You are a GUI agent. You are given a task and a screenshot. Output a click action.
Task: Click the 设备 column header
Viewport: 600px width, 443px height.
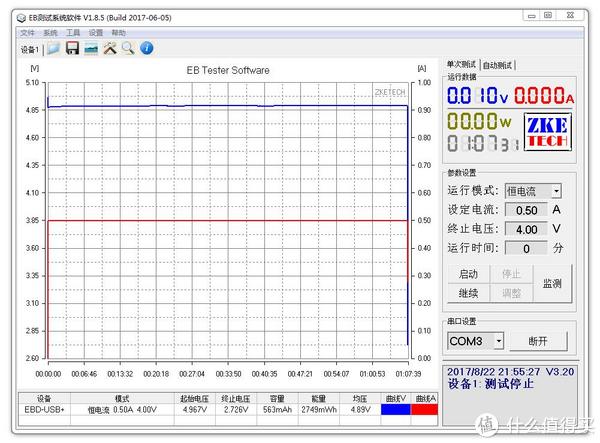44,398
